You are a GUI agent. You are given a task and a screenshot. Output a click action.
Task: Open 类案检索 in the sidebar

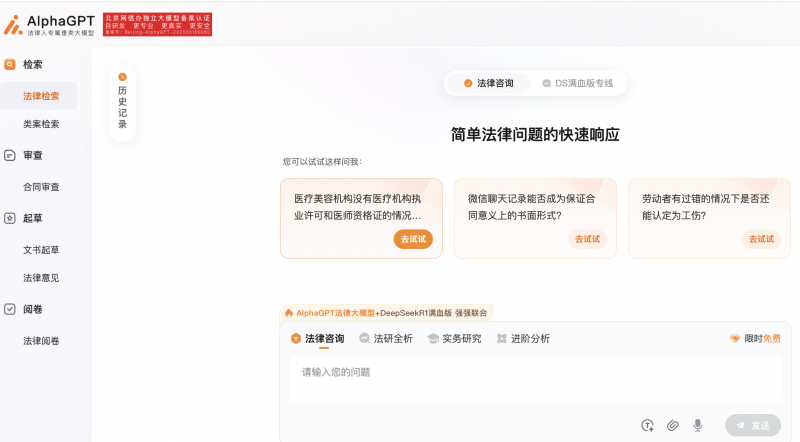(x=41, y=124)
